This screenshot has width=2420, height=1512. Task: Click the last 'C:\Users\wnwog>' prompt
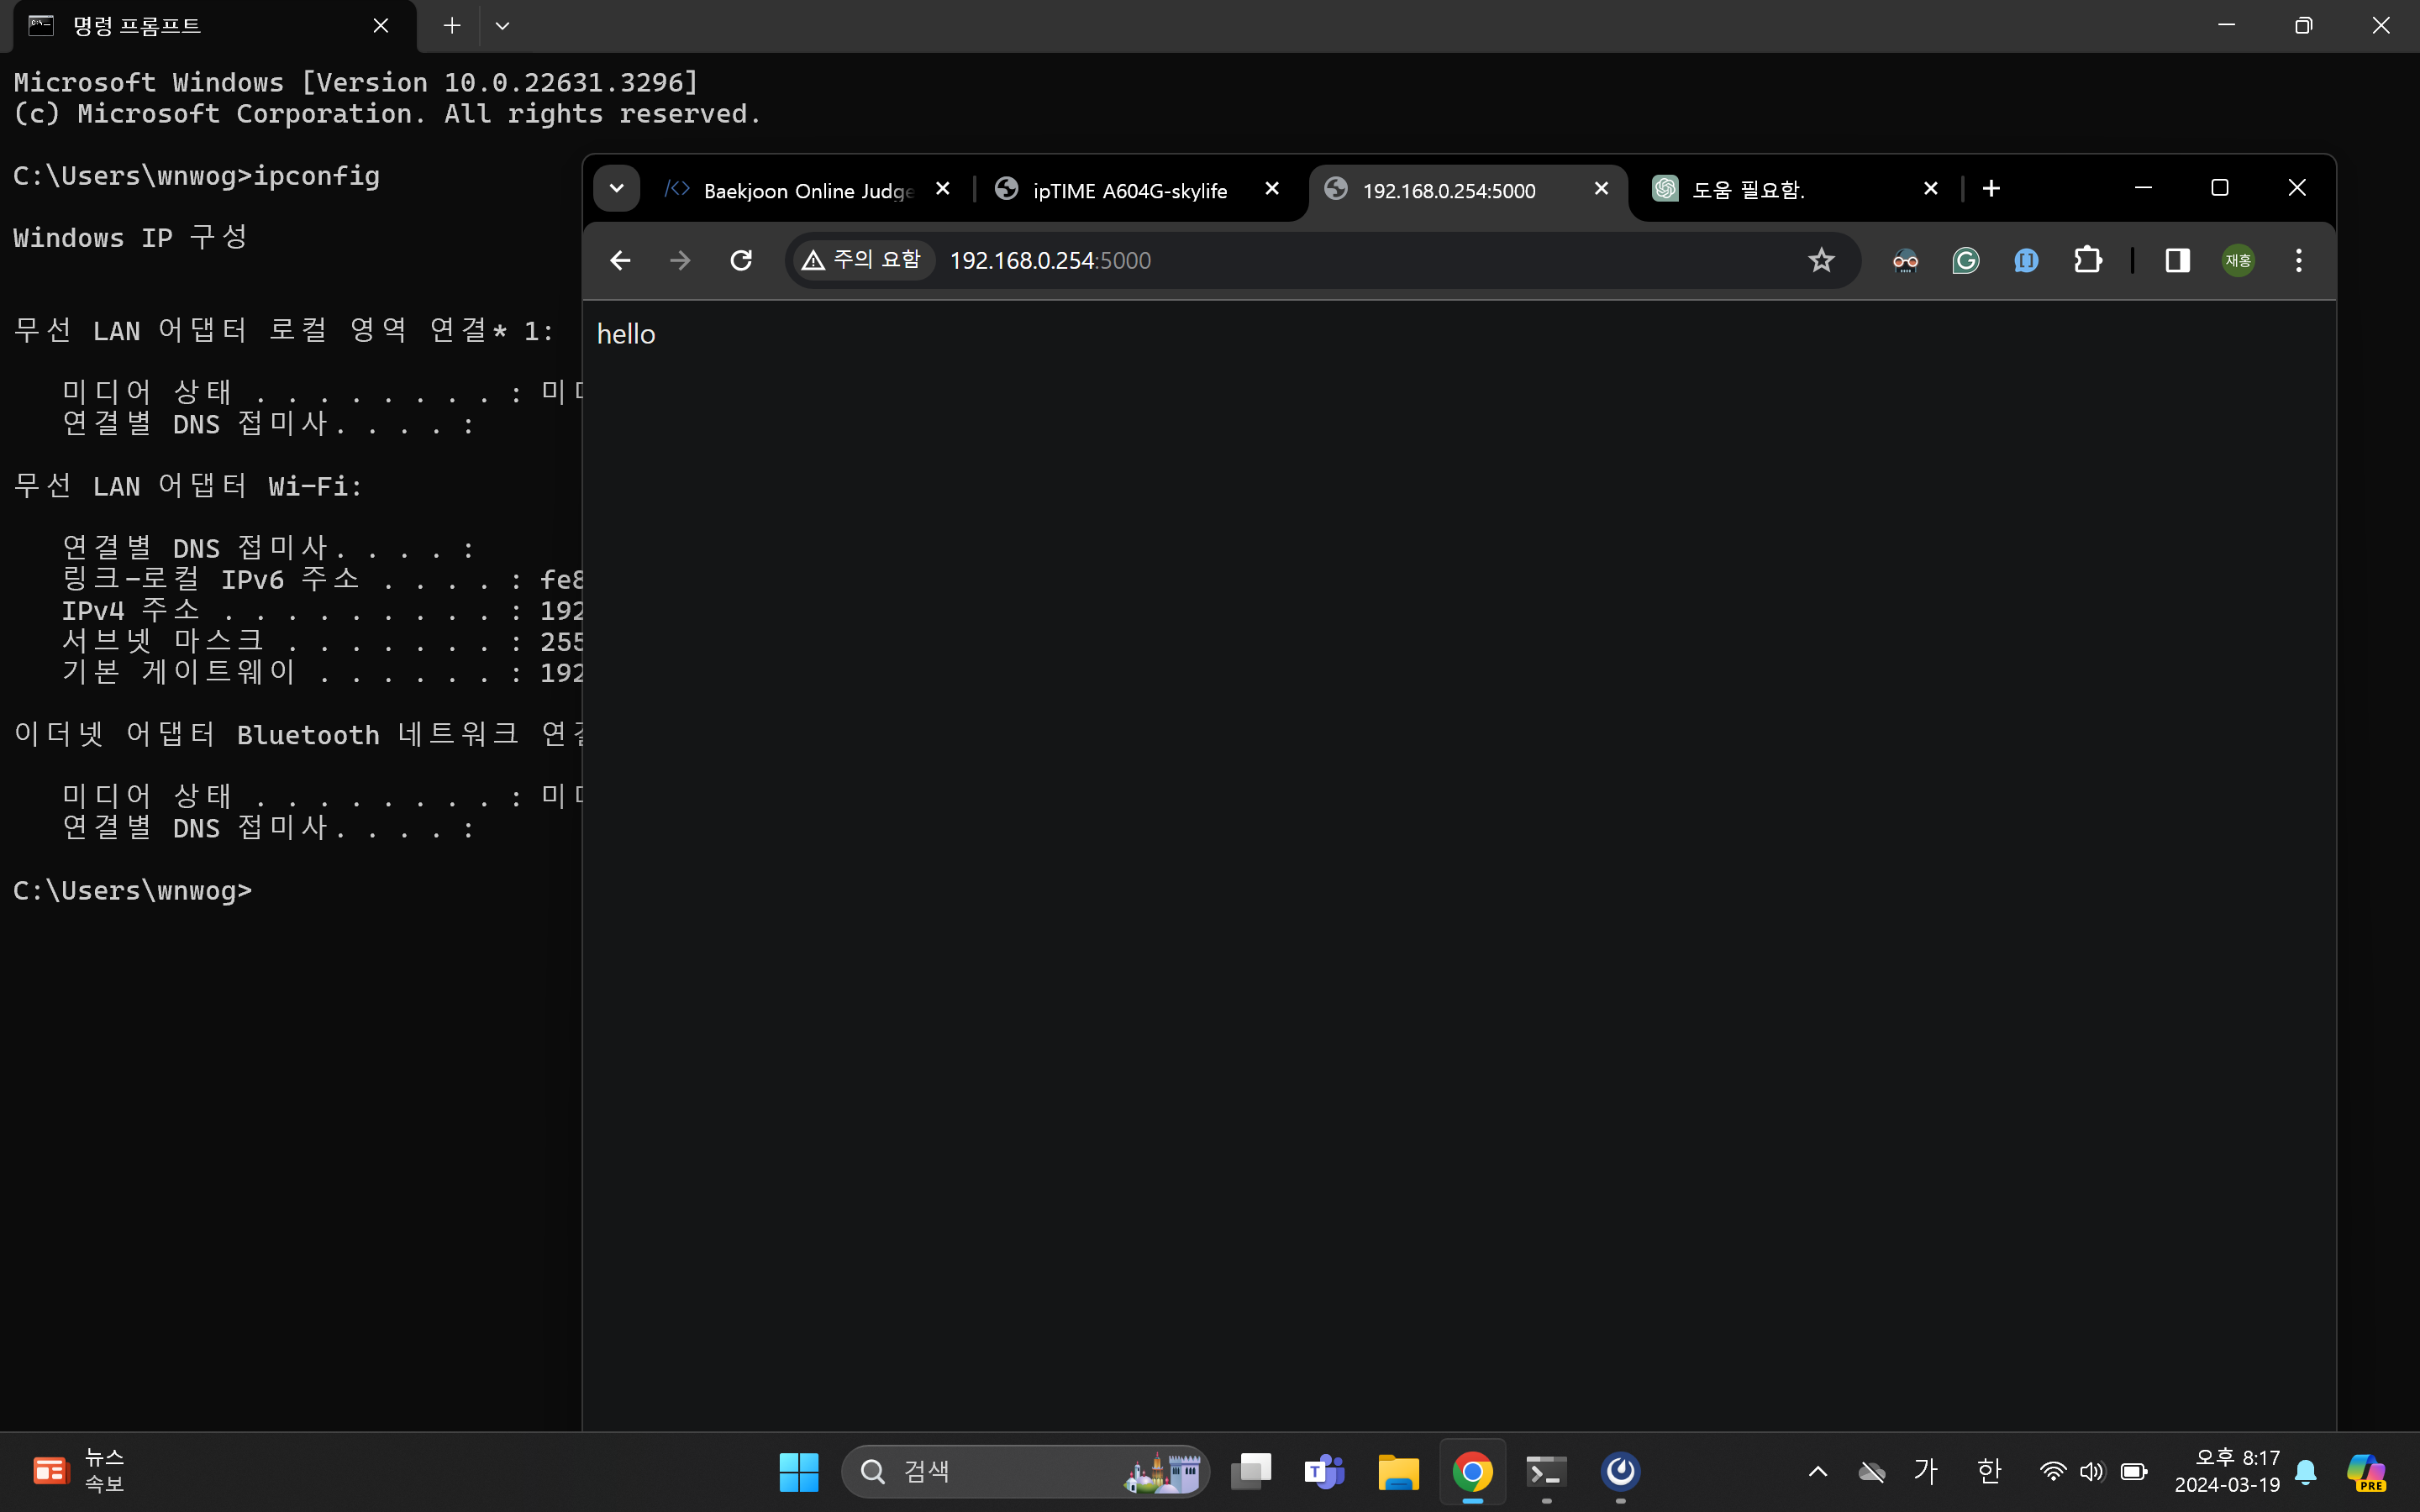(132, 890)
